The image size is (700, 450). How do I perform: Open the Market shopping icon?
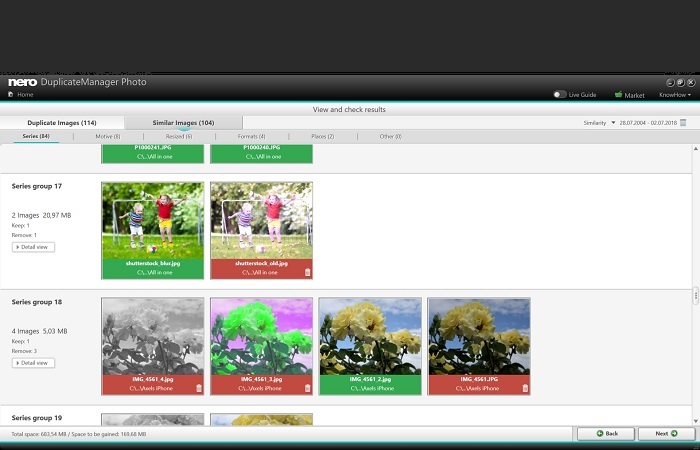[620, 95]
